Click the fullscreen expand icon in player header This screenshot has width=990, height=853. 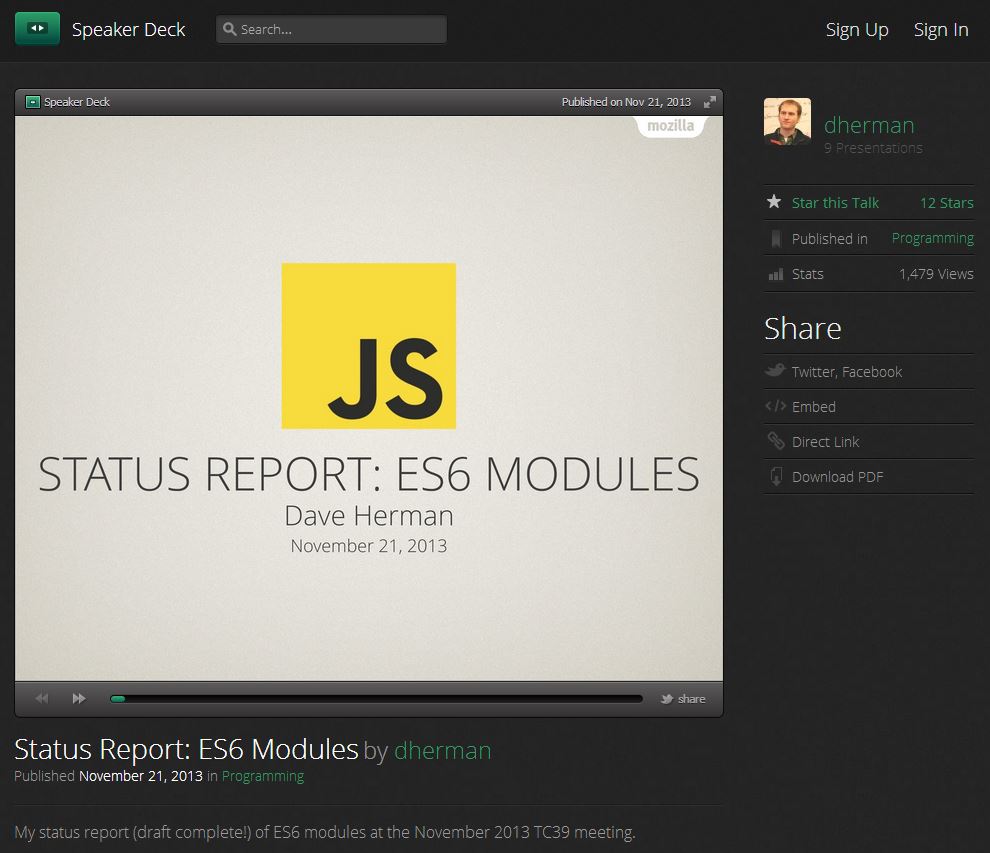pos(710,102)
